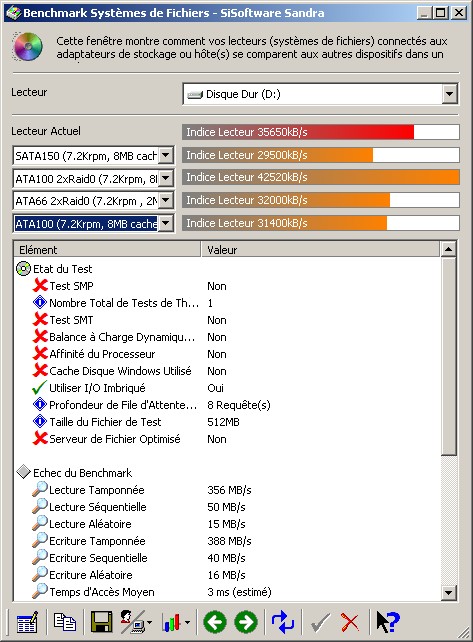Select the Lecture Tamponnée row
This screenshot has height=642, width=473.
tap(227, 490)
